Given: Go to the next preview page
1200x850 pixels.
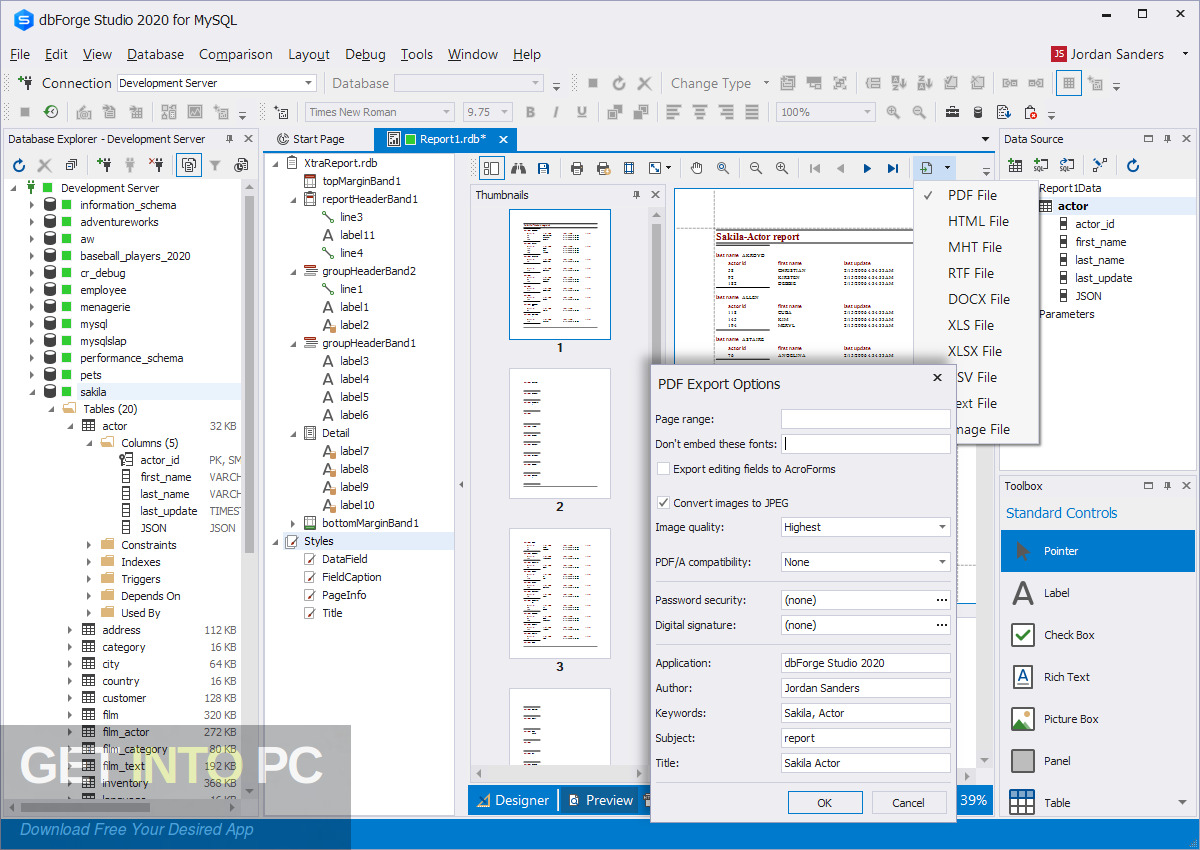Looking at the screenshot, I should [x=867, y=168].
